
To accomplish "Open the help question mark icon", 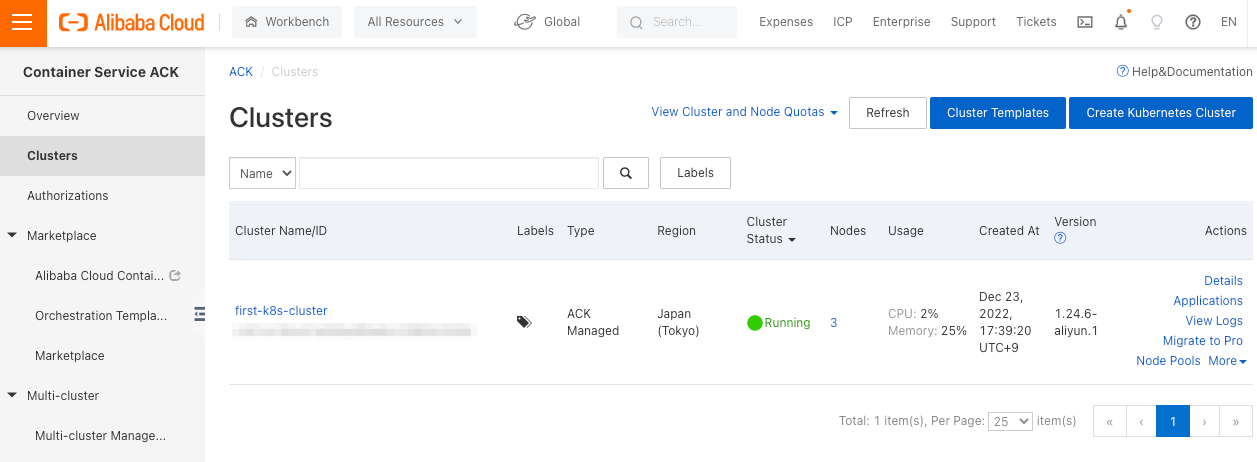I will 1193,22.
